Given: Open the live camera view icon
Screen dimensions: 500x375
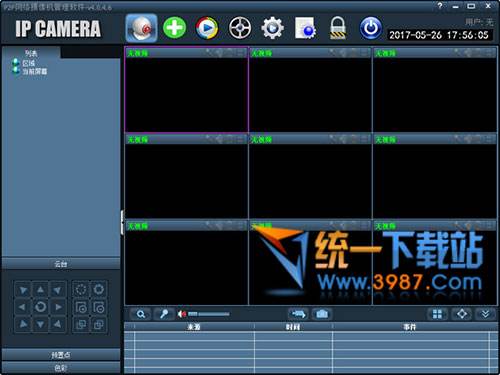Looking at the screenshot, I should pos(142,28).
